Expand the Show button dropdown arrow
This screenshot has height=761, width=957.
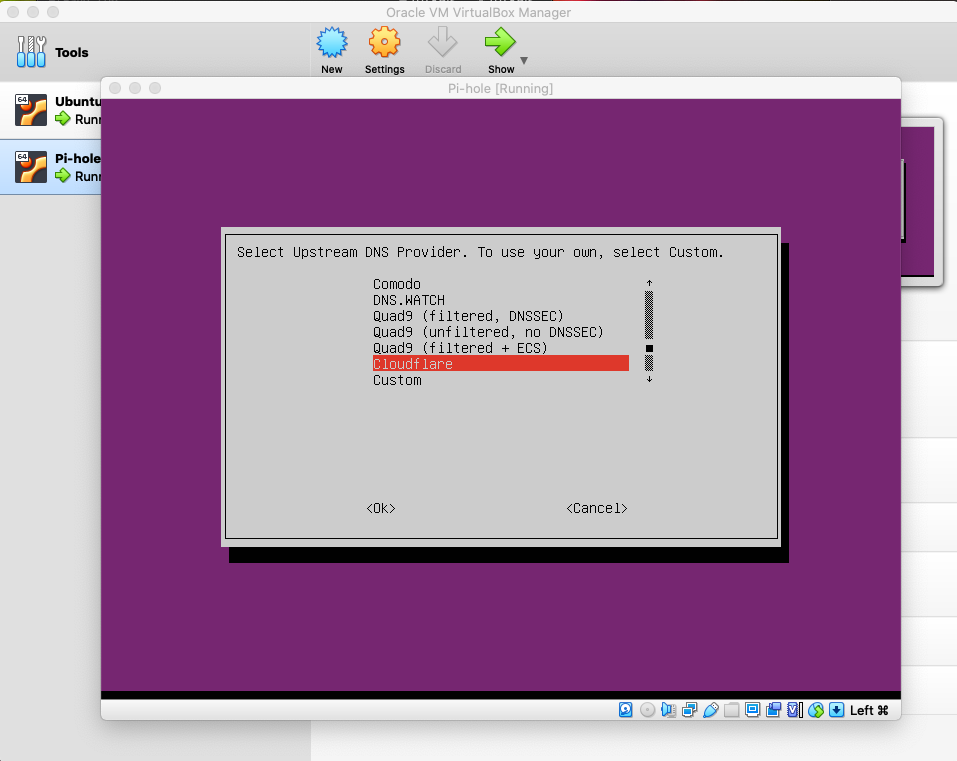[524, 60]
